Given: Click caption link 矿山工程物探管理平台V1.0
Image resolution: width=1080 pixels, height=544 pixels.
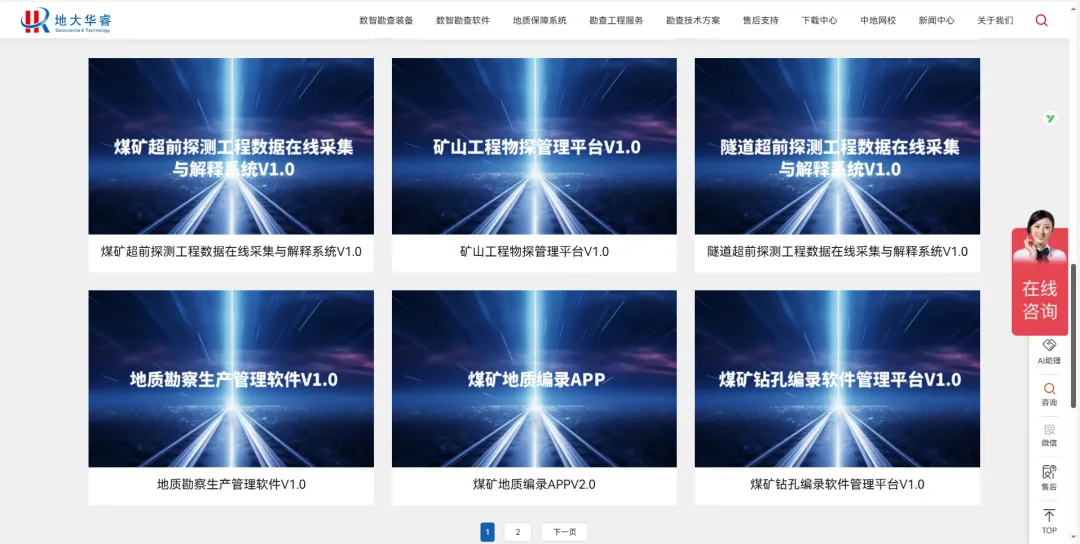Looking at the screenshot, I should (534, 252).
